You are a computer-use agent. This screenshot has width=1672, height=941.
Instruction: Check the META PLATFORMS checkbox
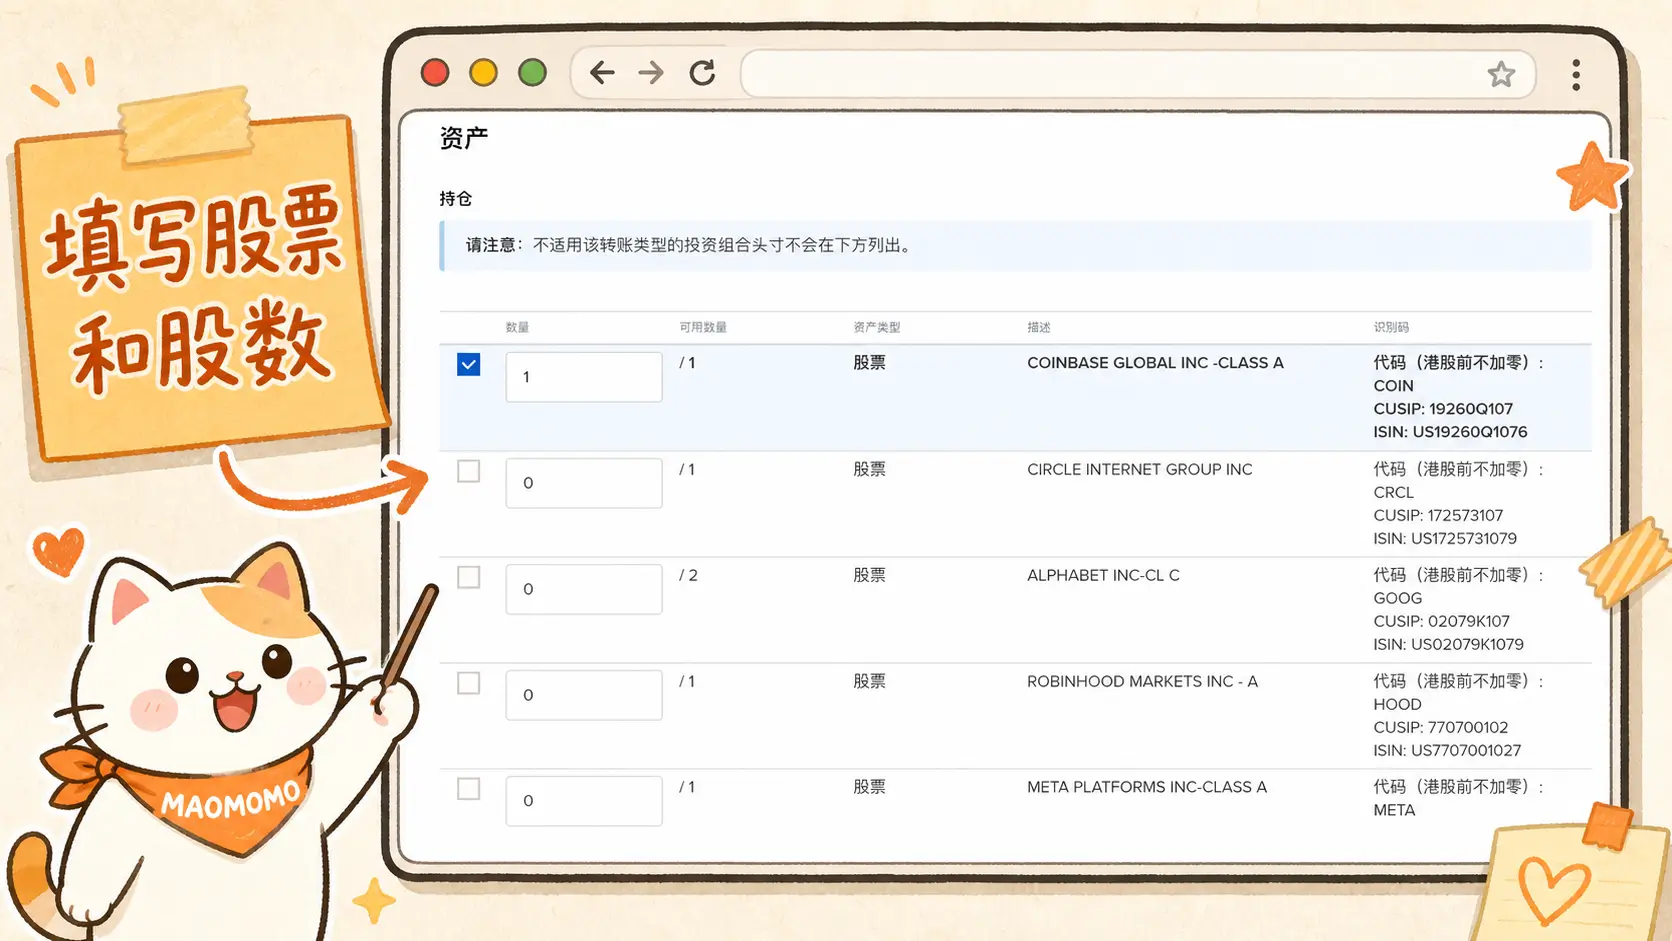click(468, 789)
